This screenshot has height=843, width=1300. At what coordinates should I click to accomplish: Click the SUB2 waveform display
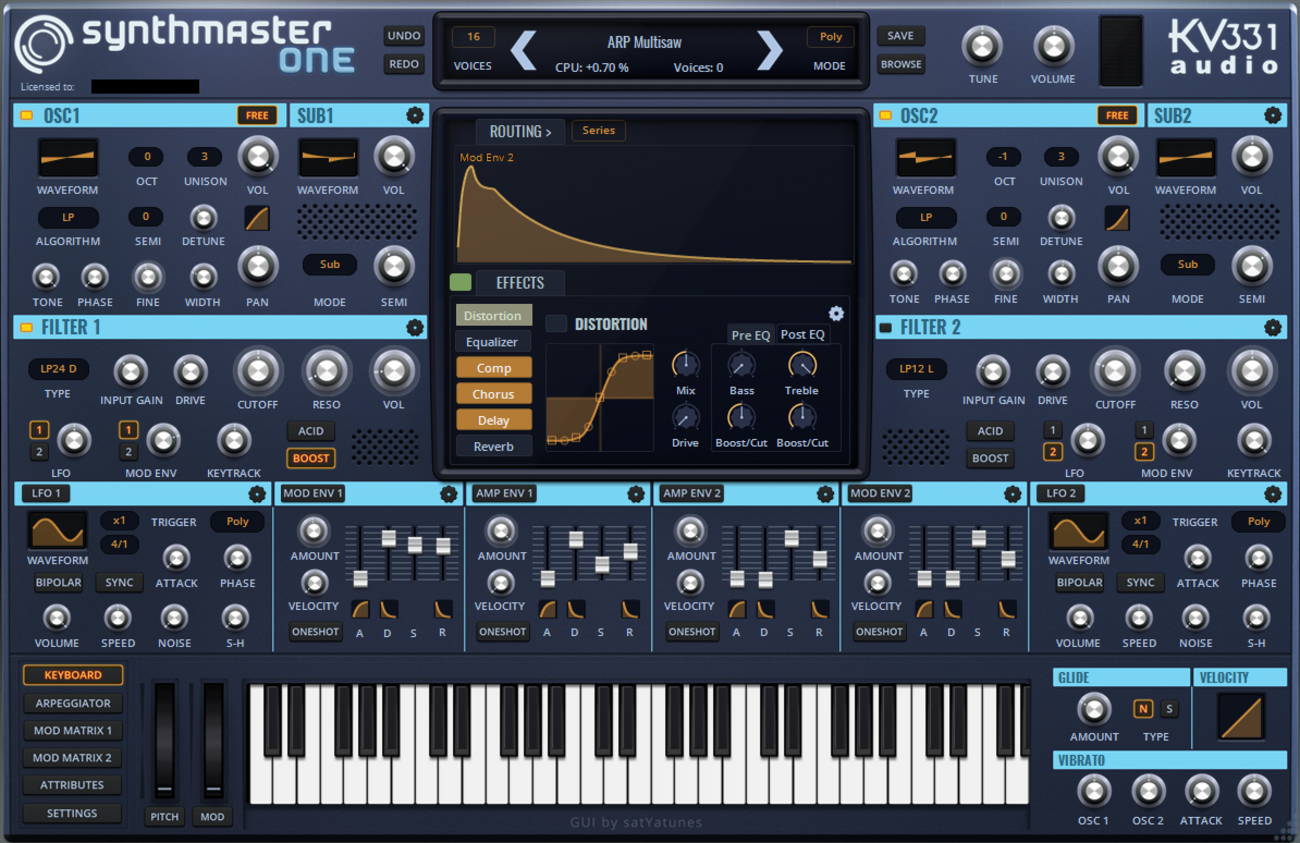click(x=1186, y=158)
